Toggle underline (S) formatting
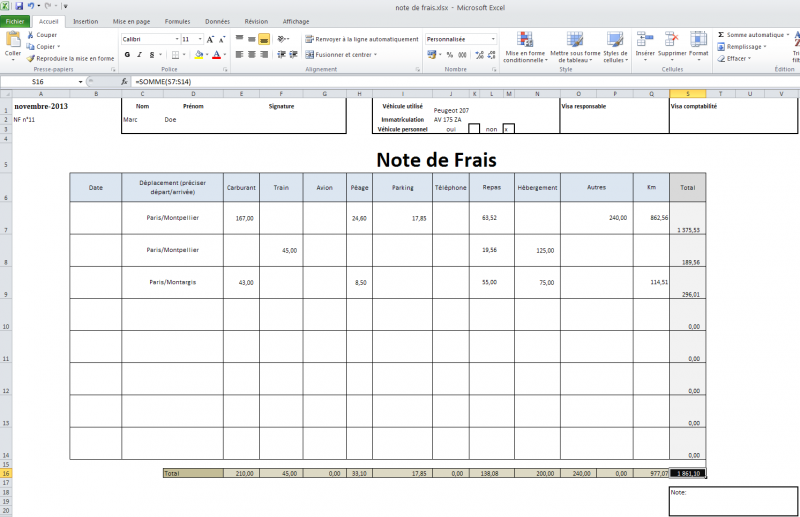800x517 pixels. click(152, 55)
